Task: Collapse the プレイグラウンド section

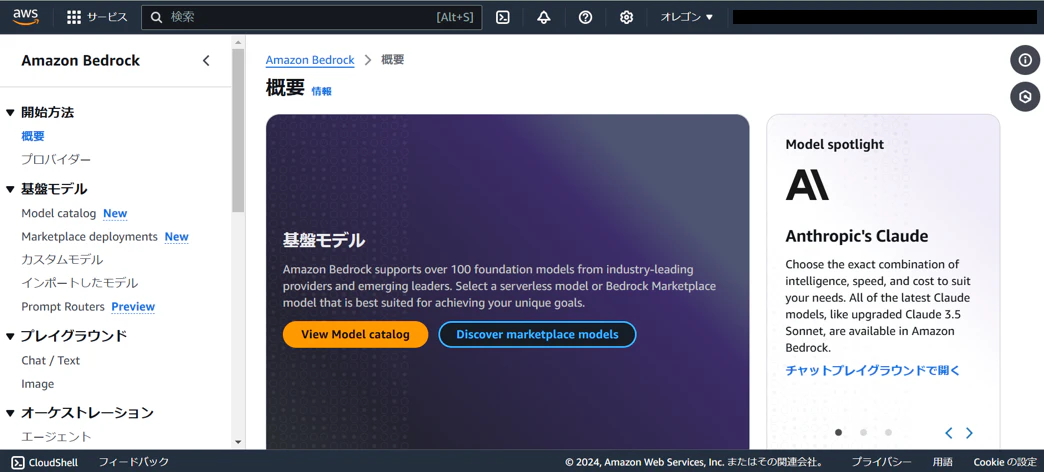Action: click(10, 336)
